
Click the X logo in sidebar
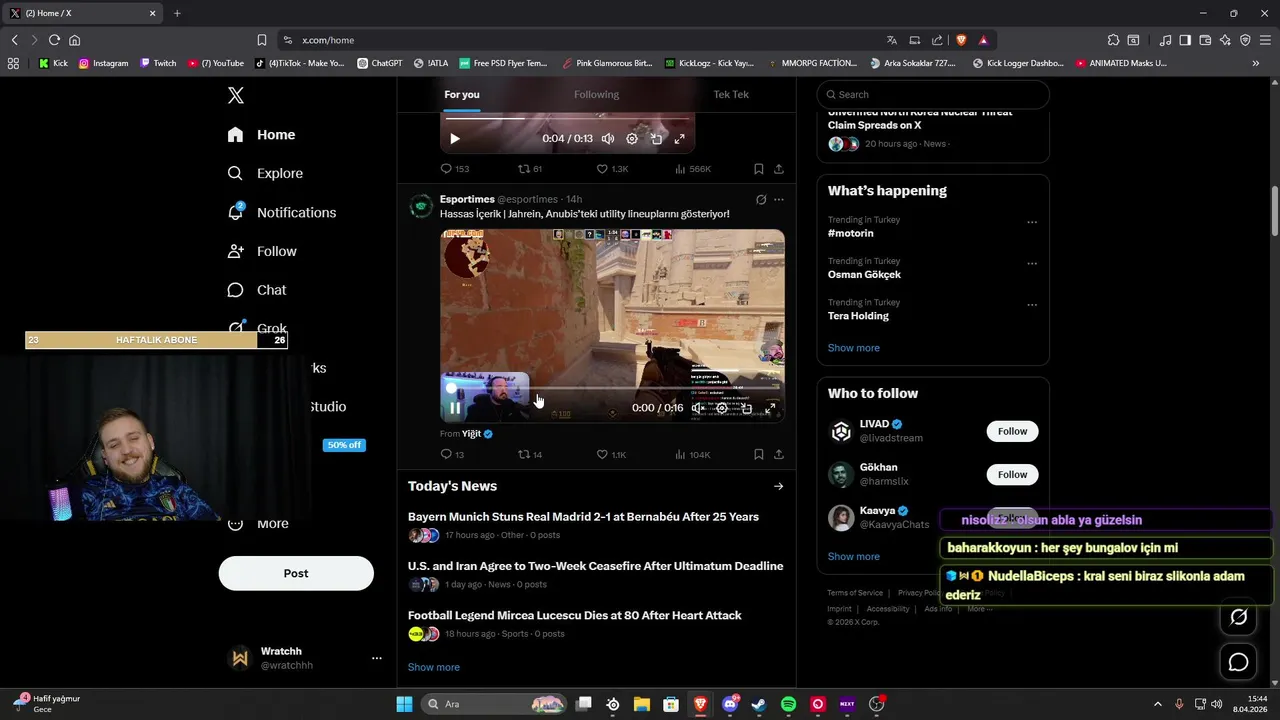pyautogui.click(x=236, y=96)
